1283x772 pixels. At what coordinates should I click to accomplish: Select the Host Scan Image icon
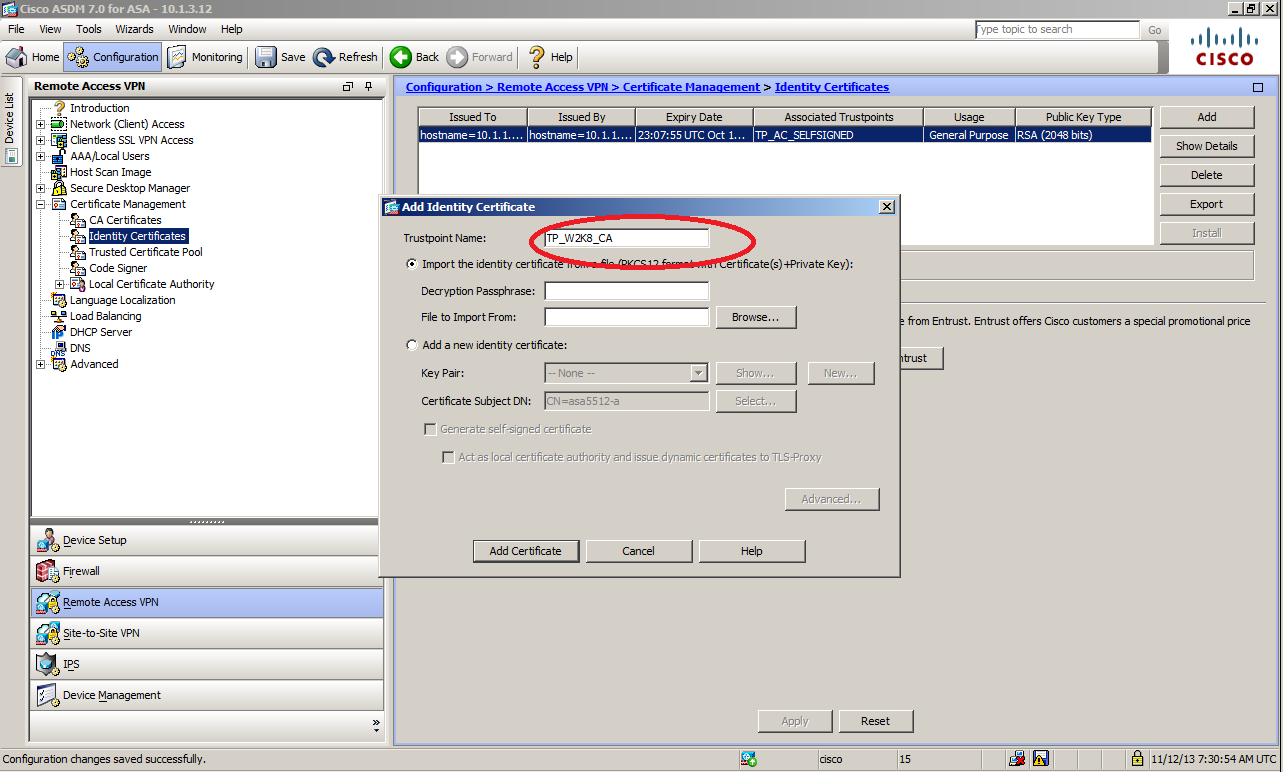[x=59, y=172]
